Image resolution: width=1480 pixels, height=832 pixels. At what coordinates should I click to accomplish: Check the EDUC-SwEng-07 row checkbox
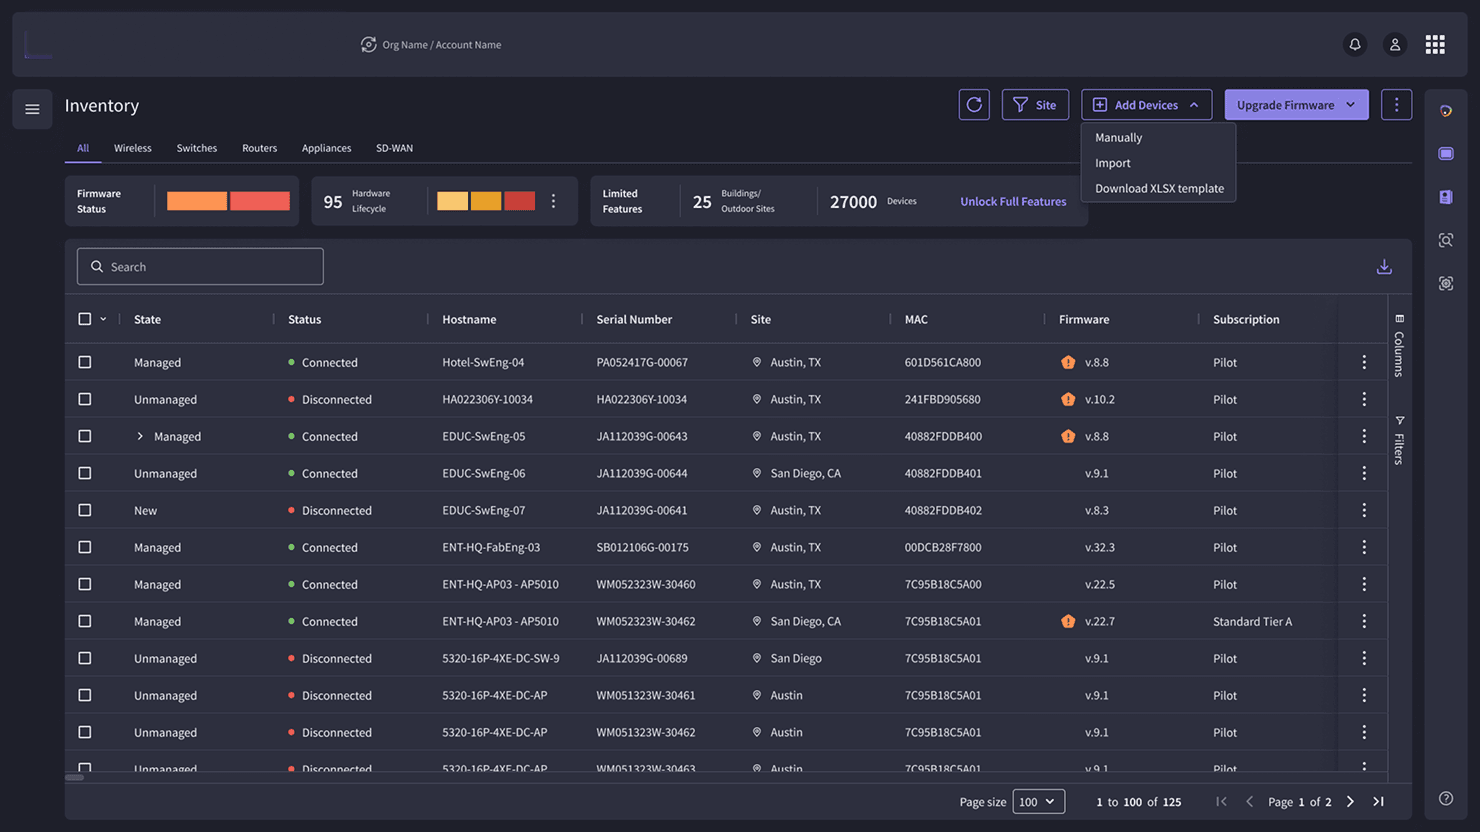coord(85,510)
